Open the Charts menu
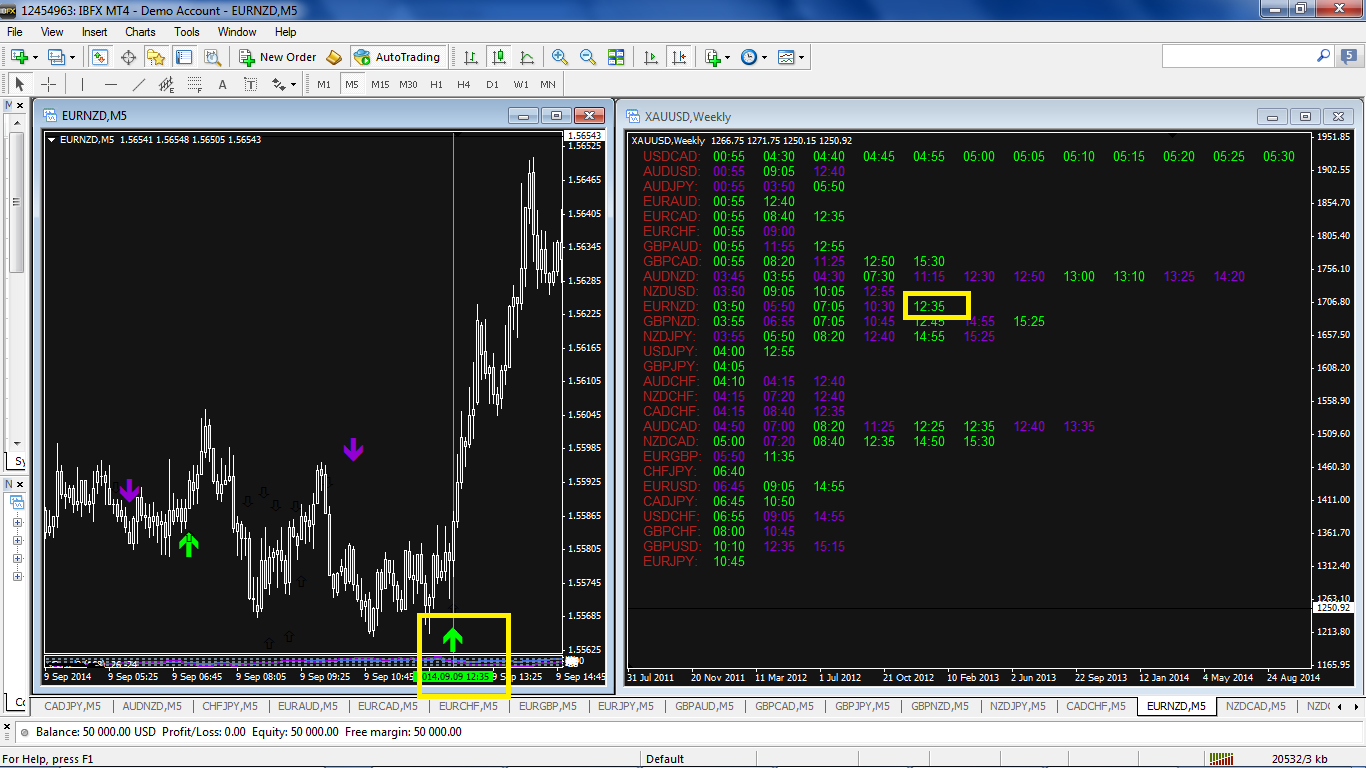The width and height of the screenshot is (1366, 768). 140,32
